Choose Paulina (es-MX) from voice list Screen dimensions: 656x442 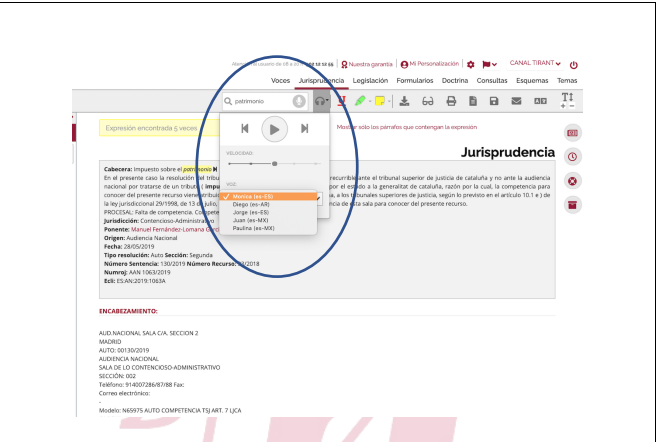tap(254, 228)
